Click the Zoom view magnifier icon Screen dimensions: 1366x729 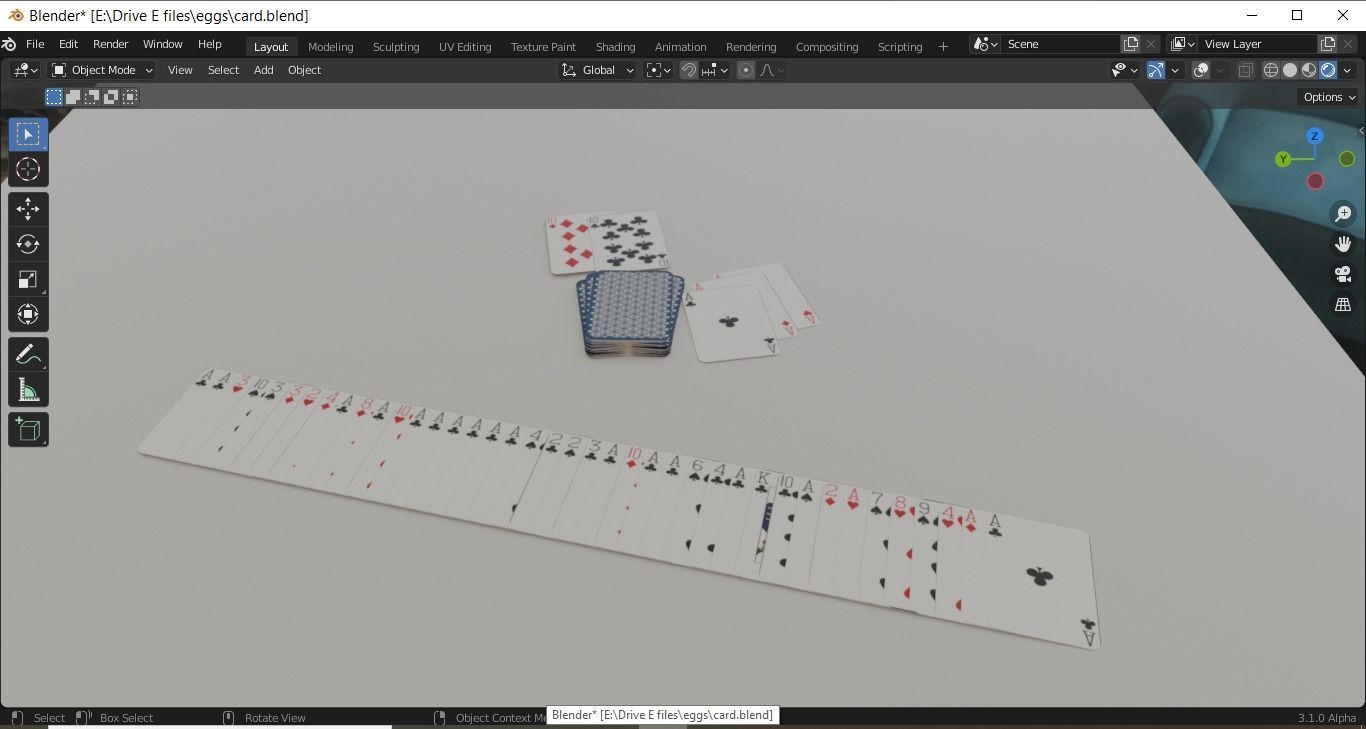click(x=1343, y=214)
